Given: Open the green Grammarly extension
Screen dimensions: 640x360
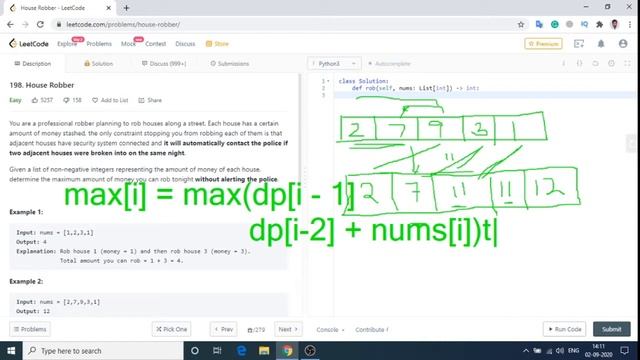Looking at the screenshot, I should point(554,24).
